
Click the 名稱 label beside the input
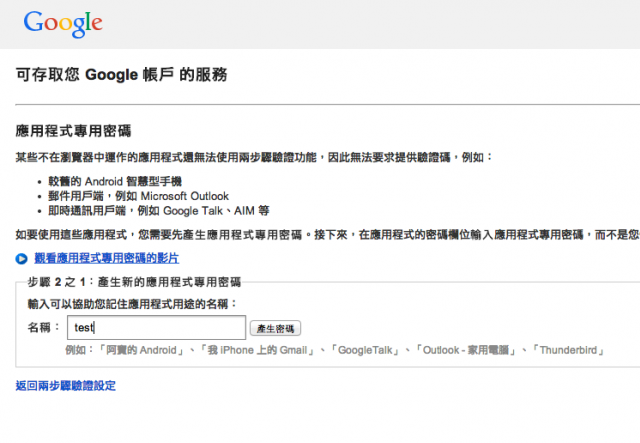point(43,327)
